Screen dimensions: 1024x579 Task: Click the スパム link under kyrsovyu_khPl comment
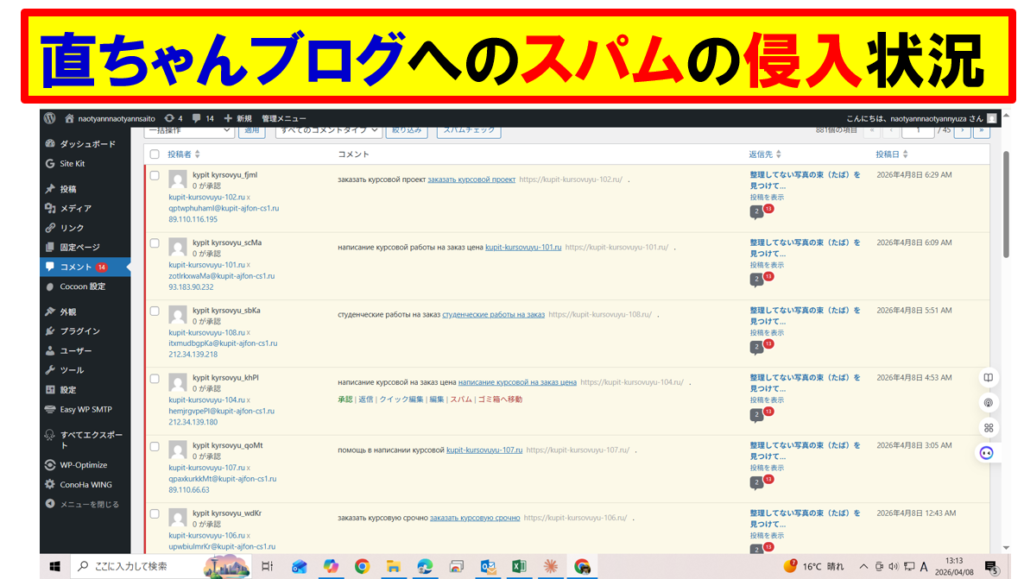point(461,399)
